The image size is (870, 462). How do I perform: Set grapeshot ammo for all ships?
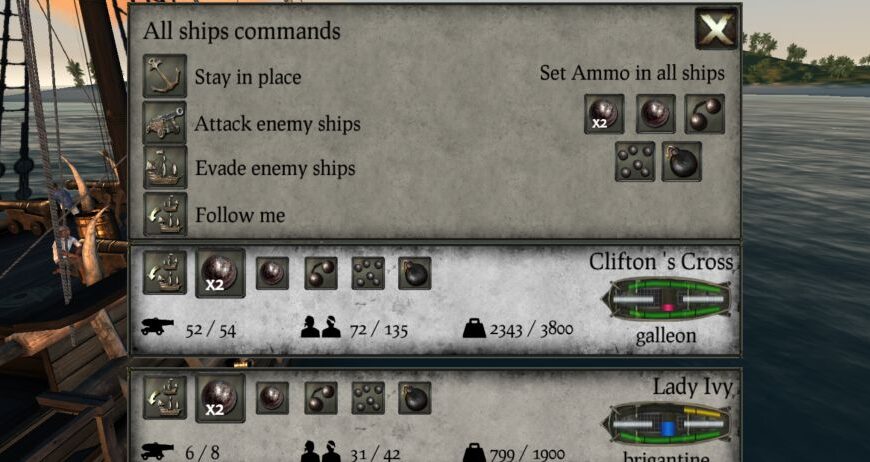pos(635,161)
